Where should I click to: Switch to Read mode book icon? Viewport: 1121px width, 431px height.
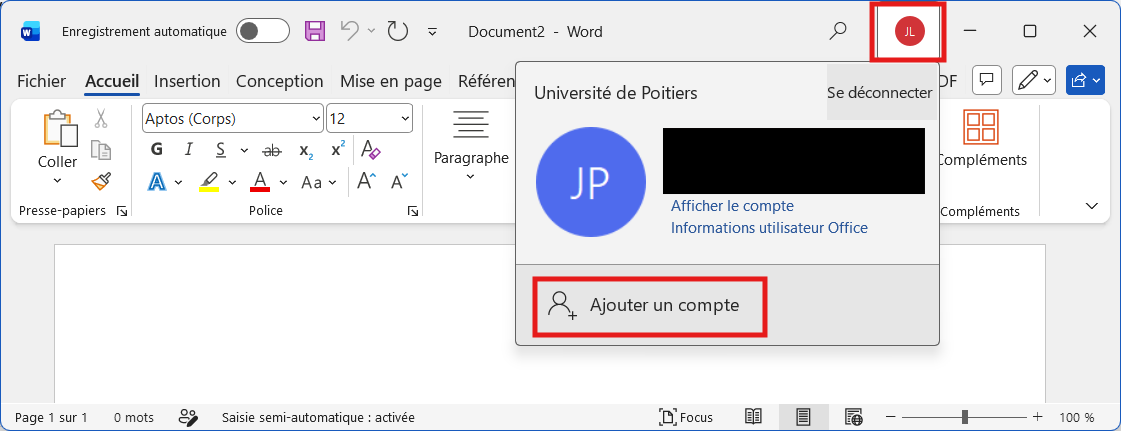coord(753,417)
